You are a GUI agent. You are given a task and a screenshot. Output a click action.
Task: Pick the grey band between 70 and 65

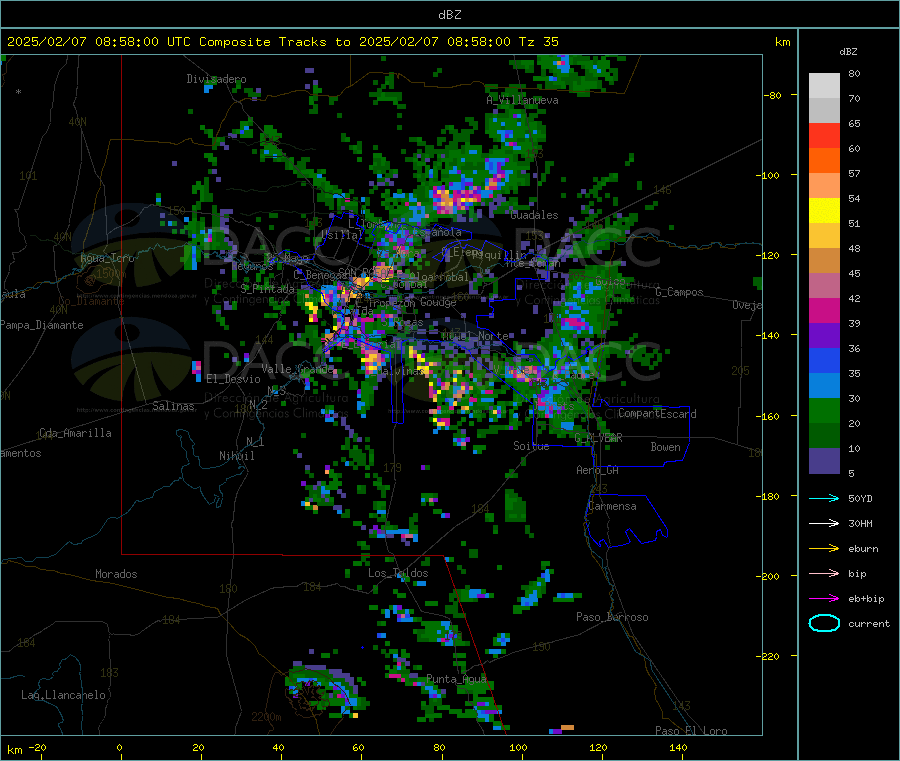(x=824, y=111)
